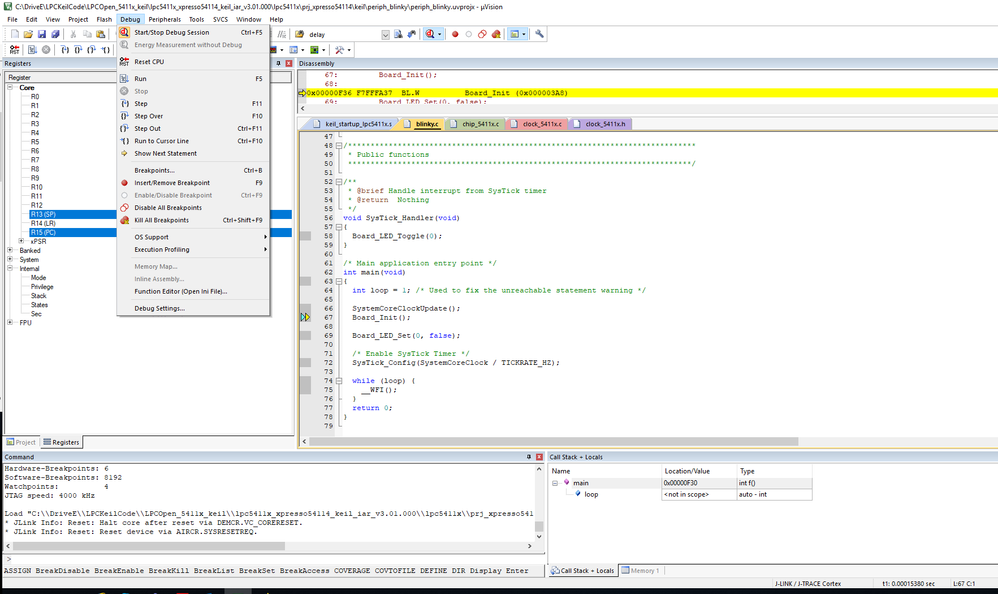Click the New file toolbar icon

(x=13, y=34)
